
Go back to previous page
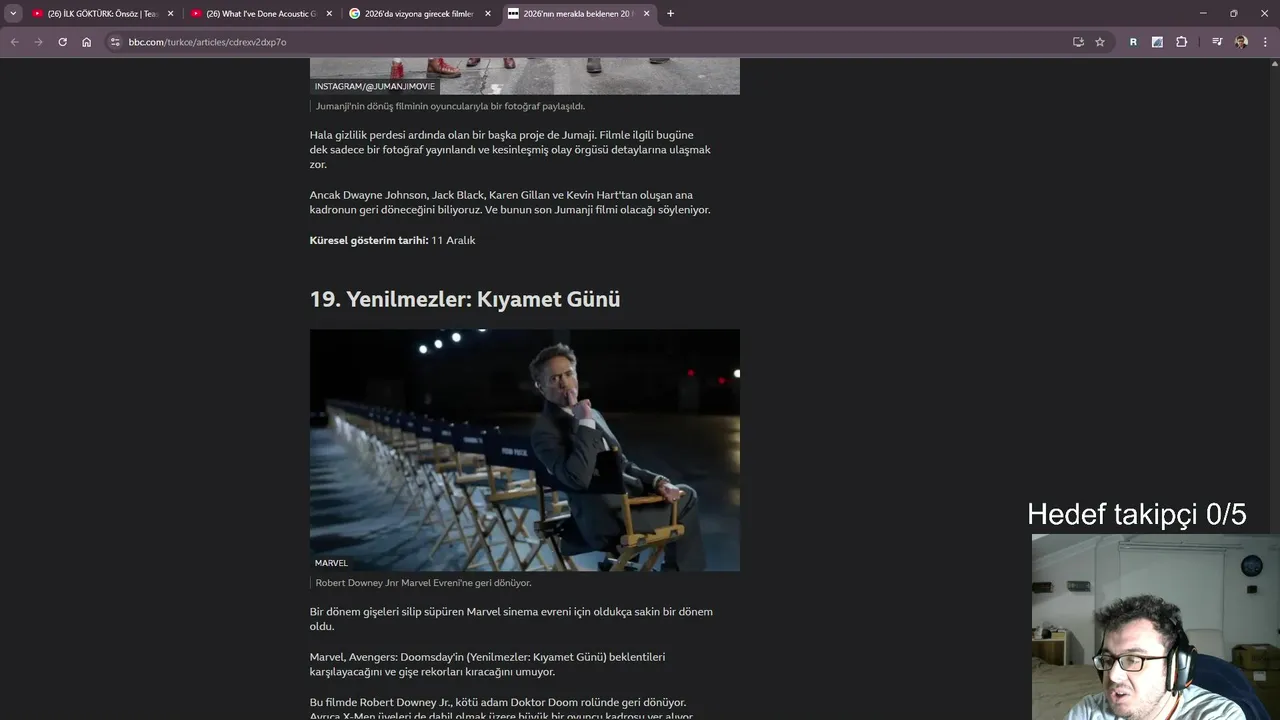pyautogui.click(x=14, y=42)
